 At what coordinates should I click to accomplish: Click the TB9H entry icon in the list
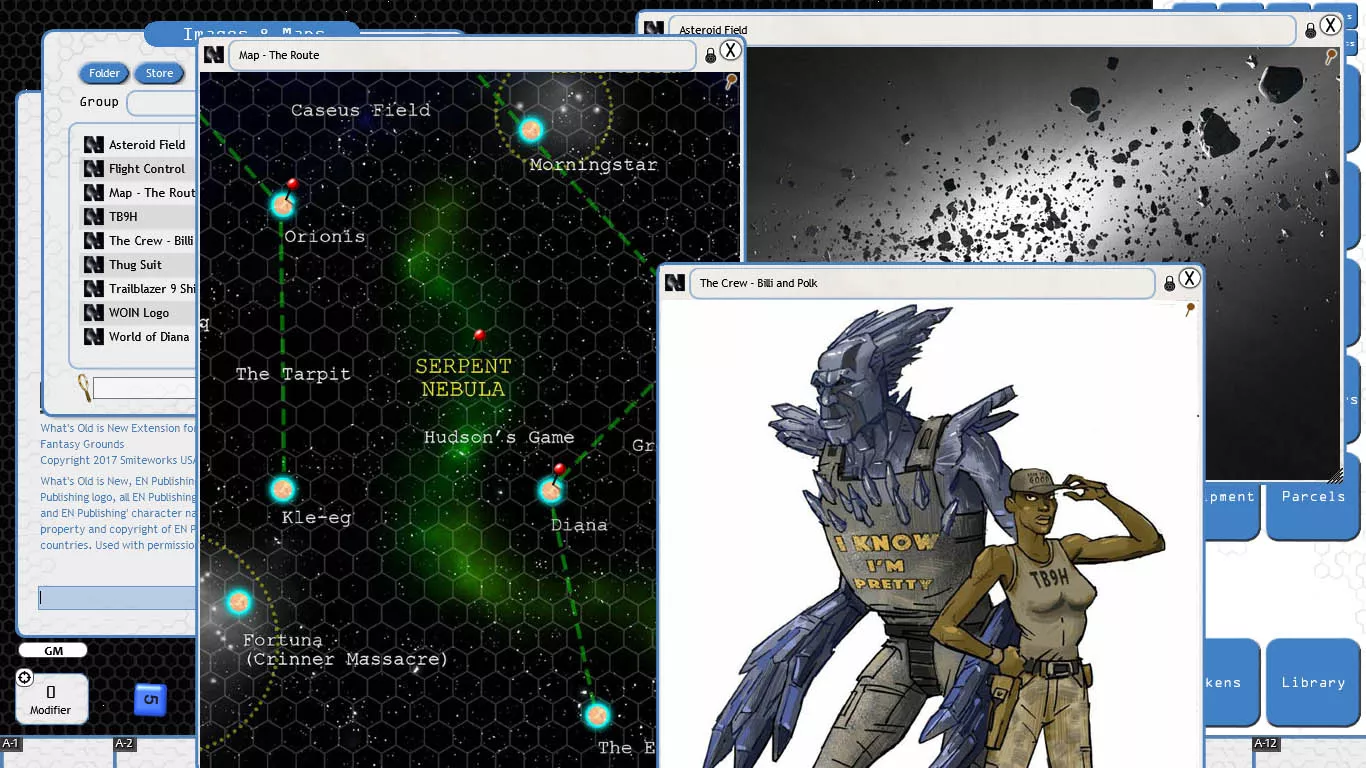coord(94,217)
